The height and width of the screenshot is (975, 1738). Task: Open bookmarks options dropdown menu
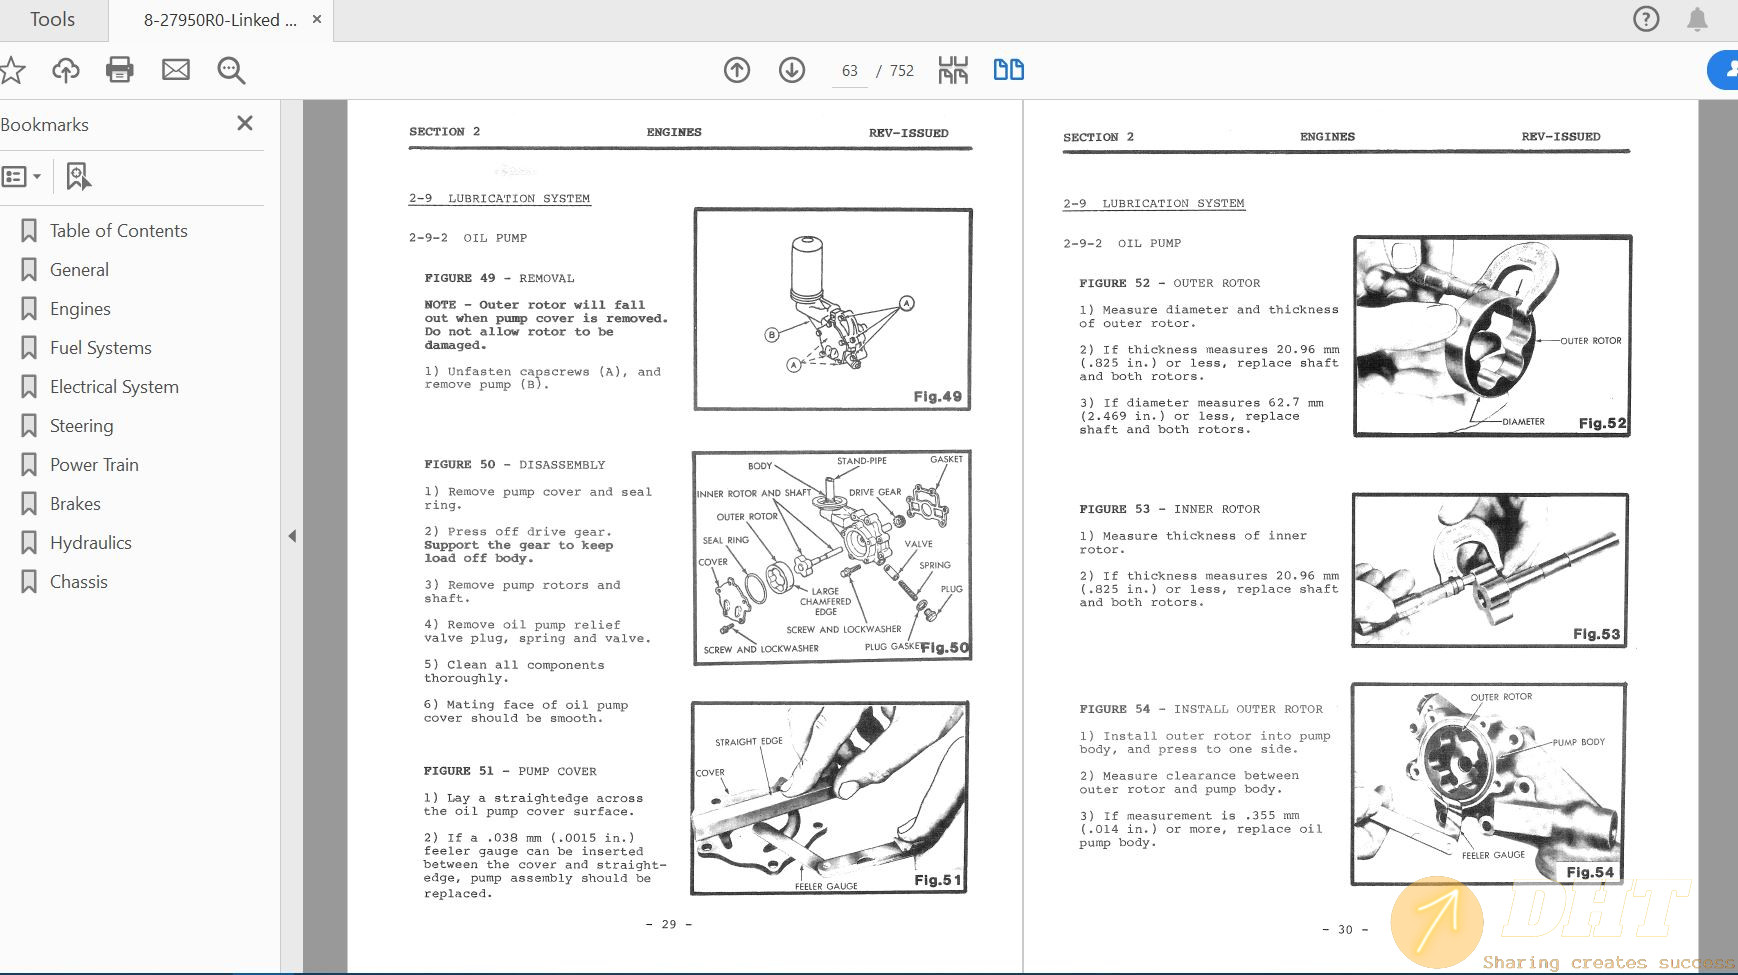click(x=22, y=177)
